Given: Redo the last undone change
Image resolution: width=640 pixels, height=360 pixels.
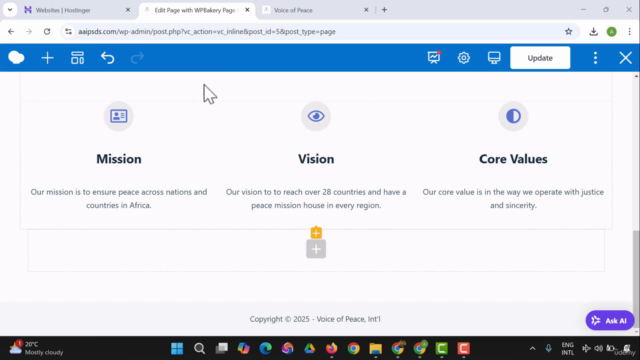Looking at the screenshot, I should click(137, 58).
